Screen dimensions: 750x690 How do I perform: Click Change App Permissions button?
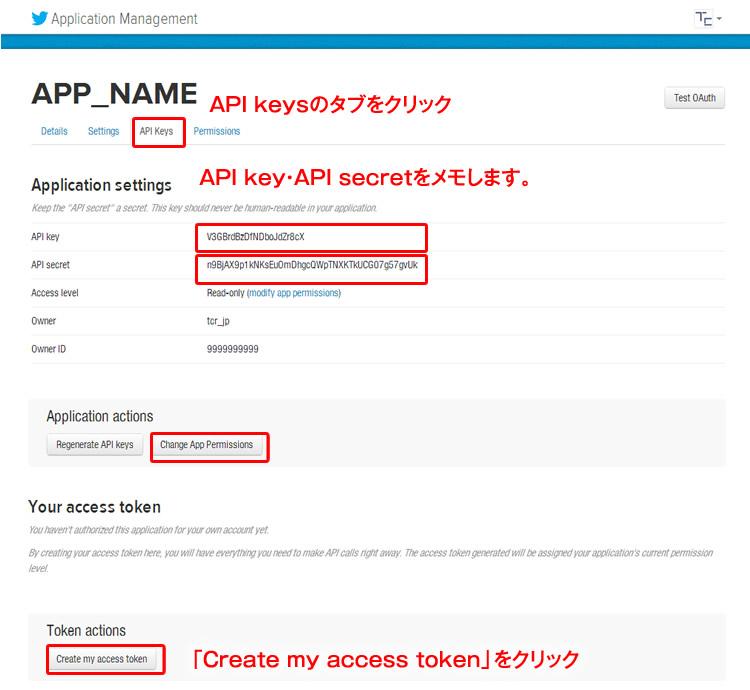tap(207, 445)
